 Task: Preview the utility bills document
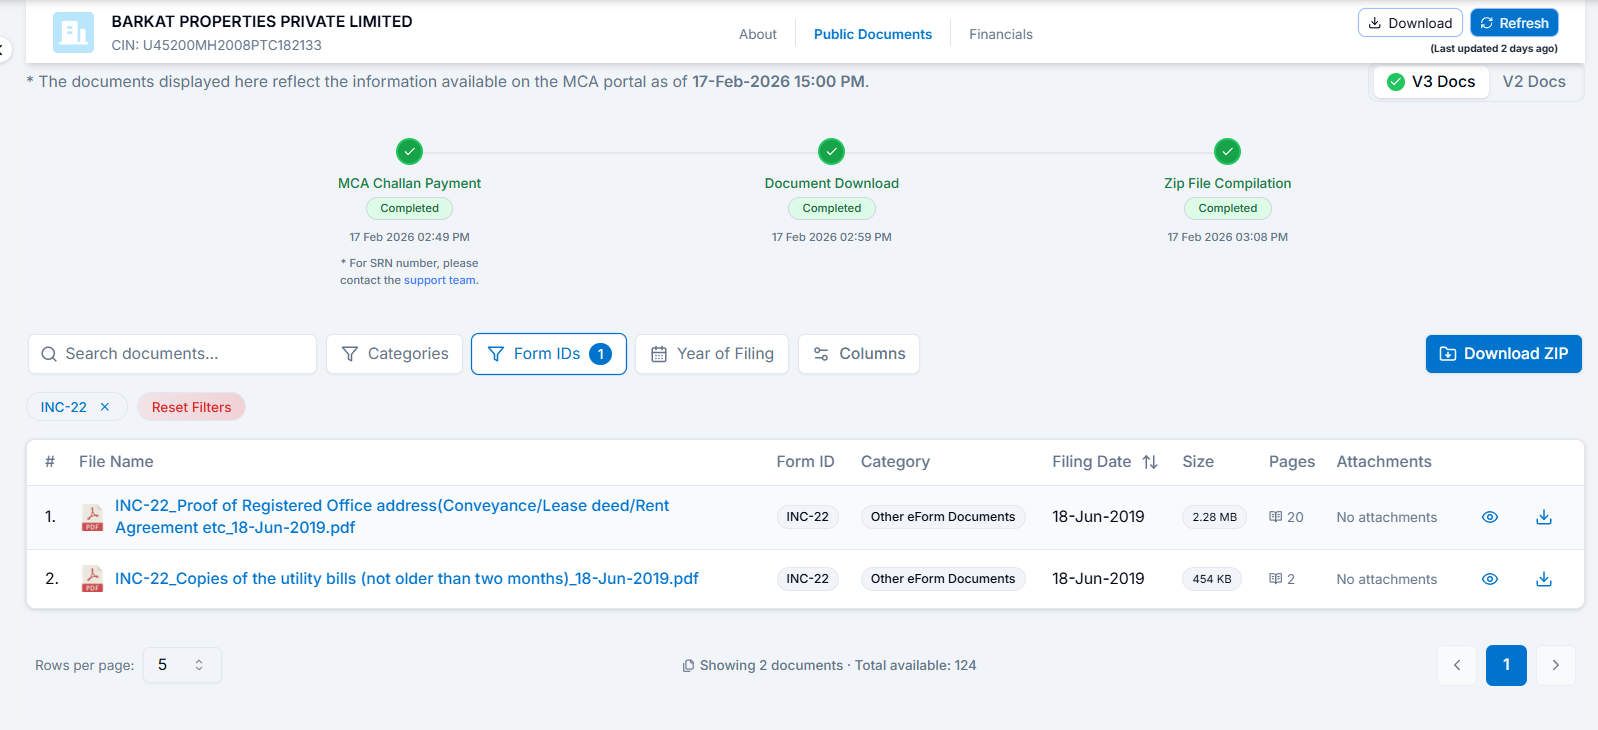(1489, 579)
